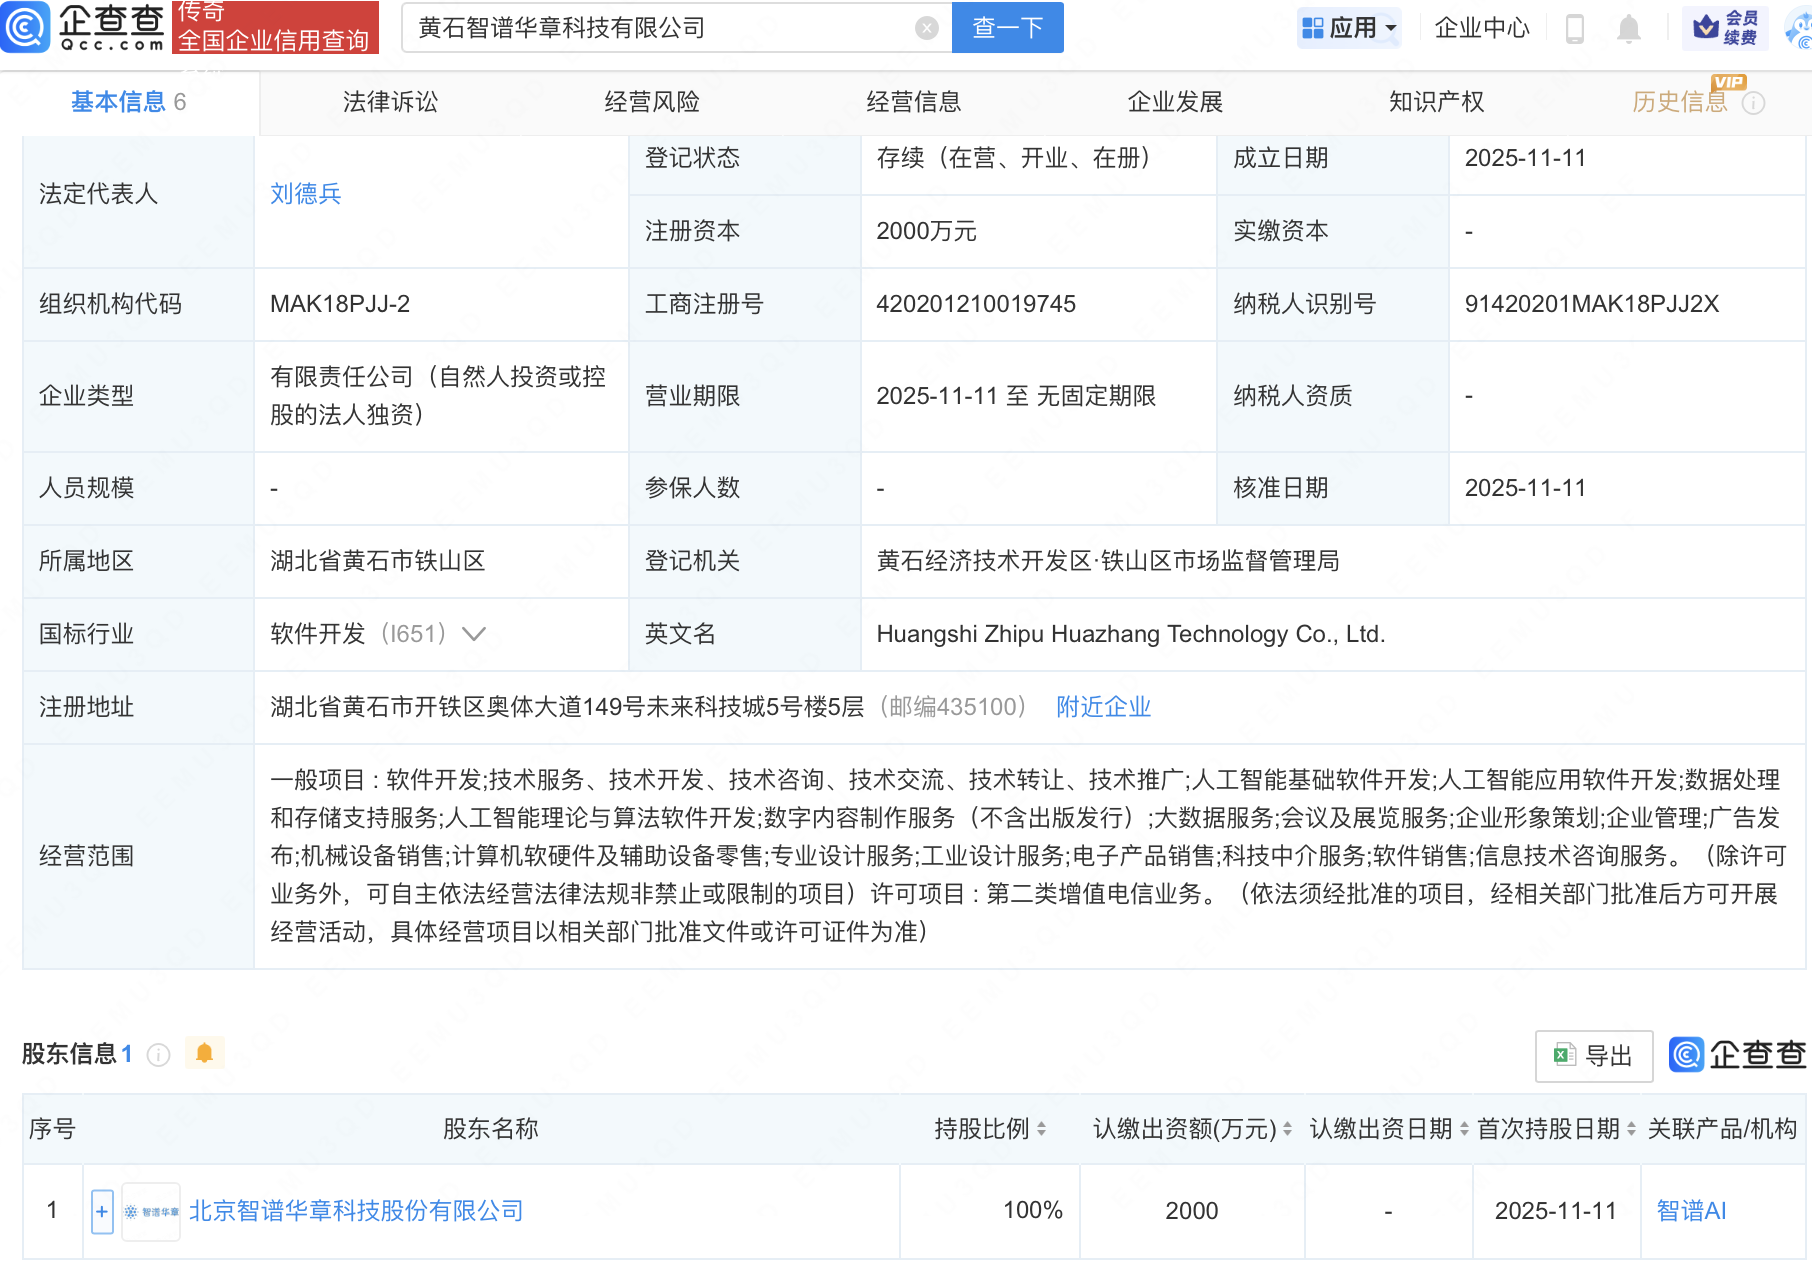Clear the search box with the X icon
The width and height of the screenshot is (1812, 1262).
927,28
